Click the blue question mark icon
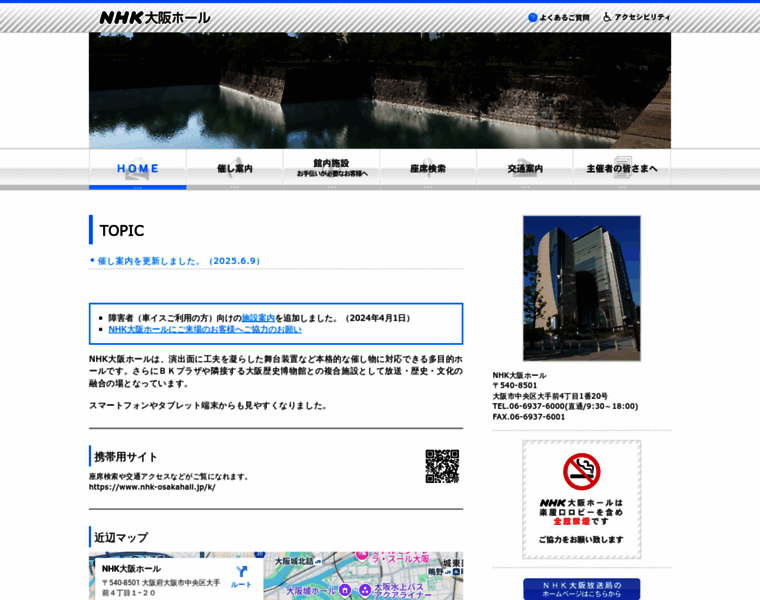 533,17
